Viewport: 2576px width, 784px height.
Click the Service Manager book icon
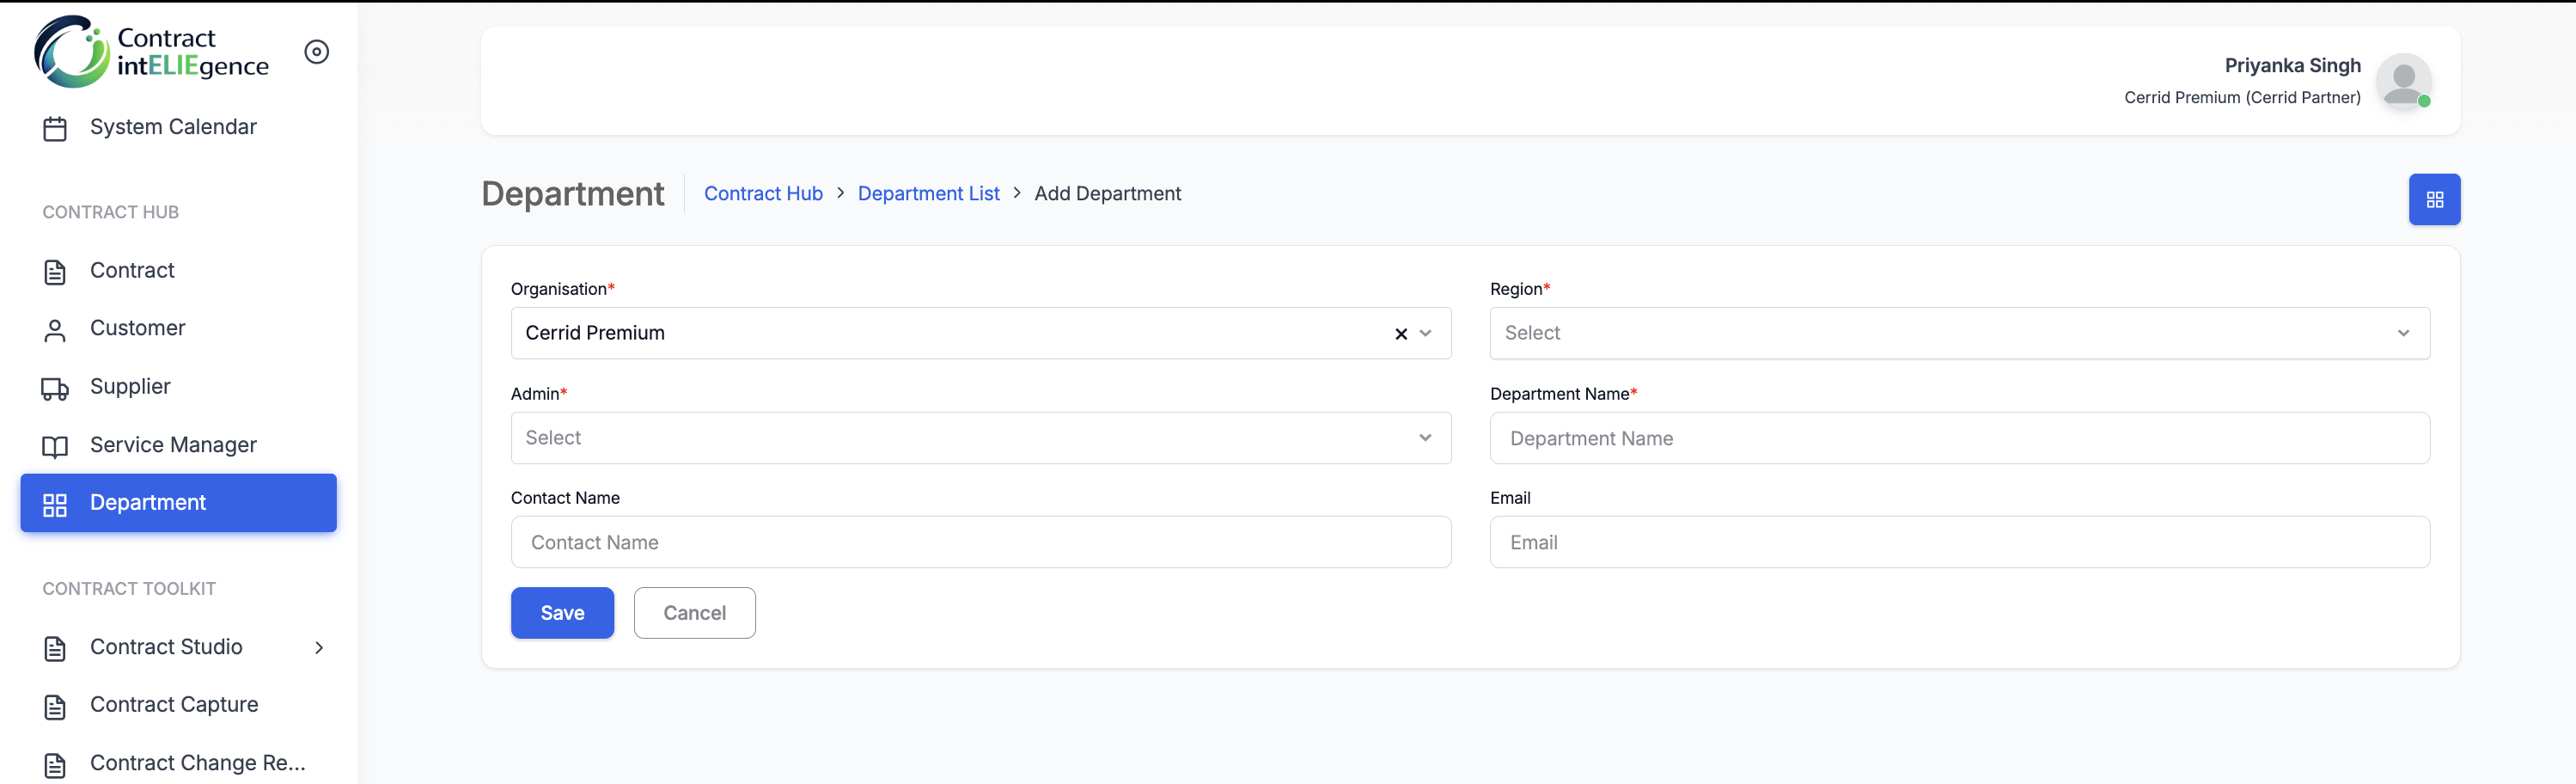pos(55,446)
